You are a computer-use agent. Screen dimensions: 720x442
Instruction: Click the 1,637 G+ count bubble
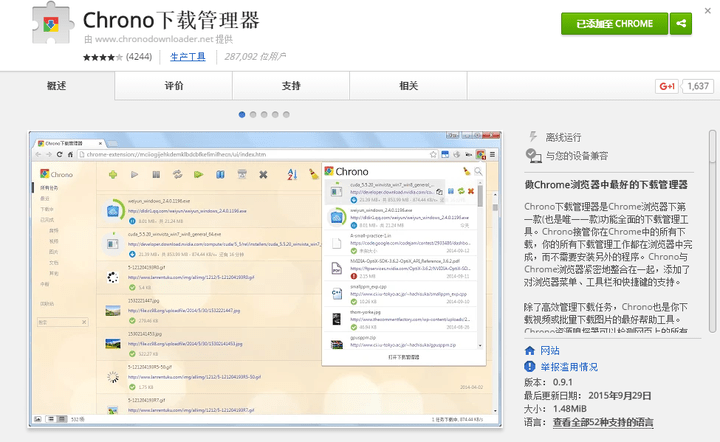click(698, 86)
